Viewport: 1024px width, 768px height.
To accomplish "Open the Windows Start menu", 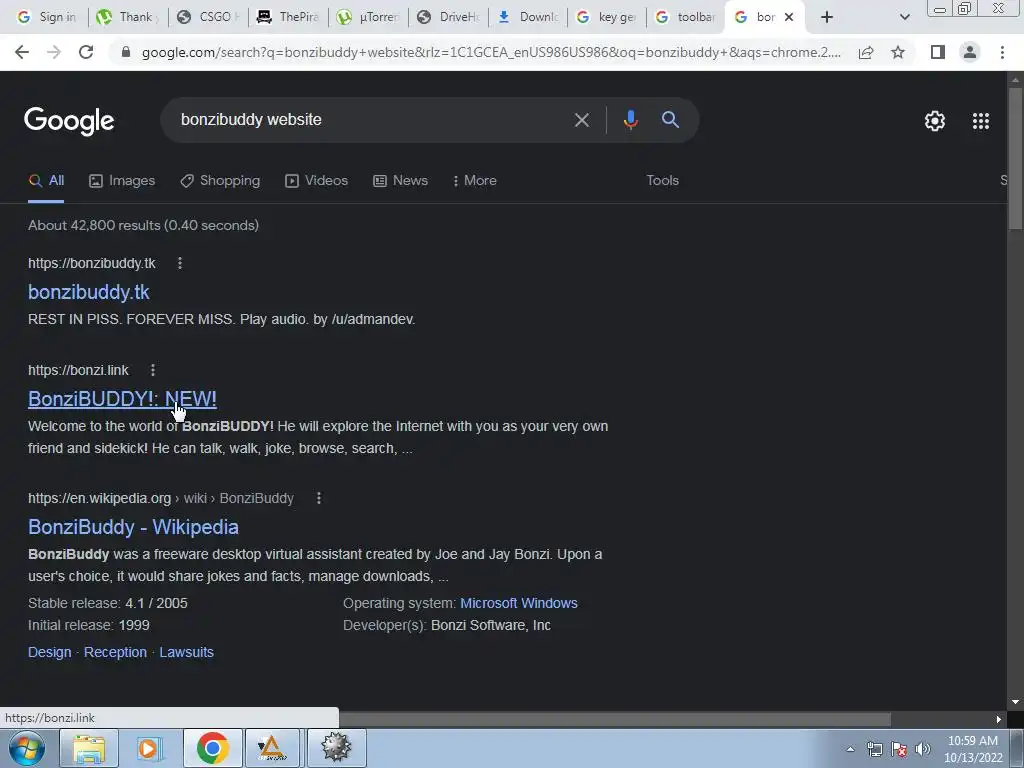I will tap(26, 748).
